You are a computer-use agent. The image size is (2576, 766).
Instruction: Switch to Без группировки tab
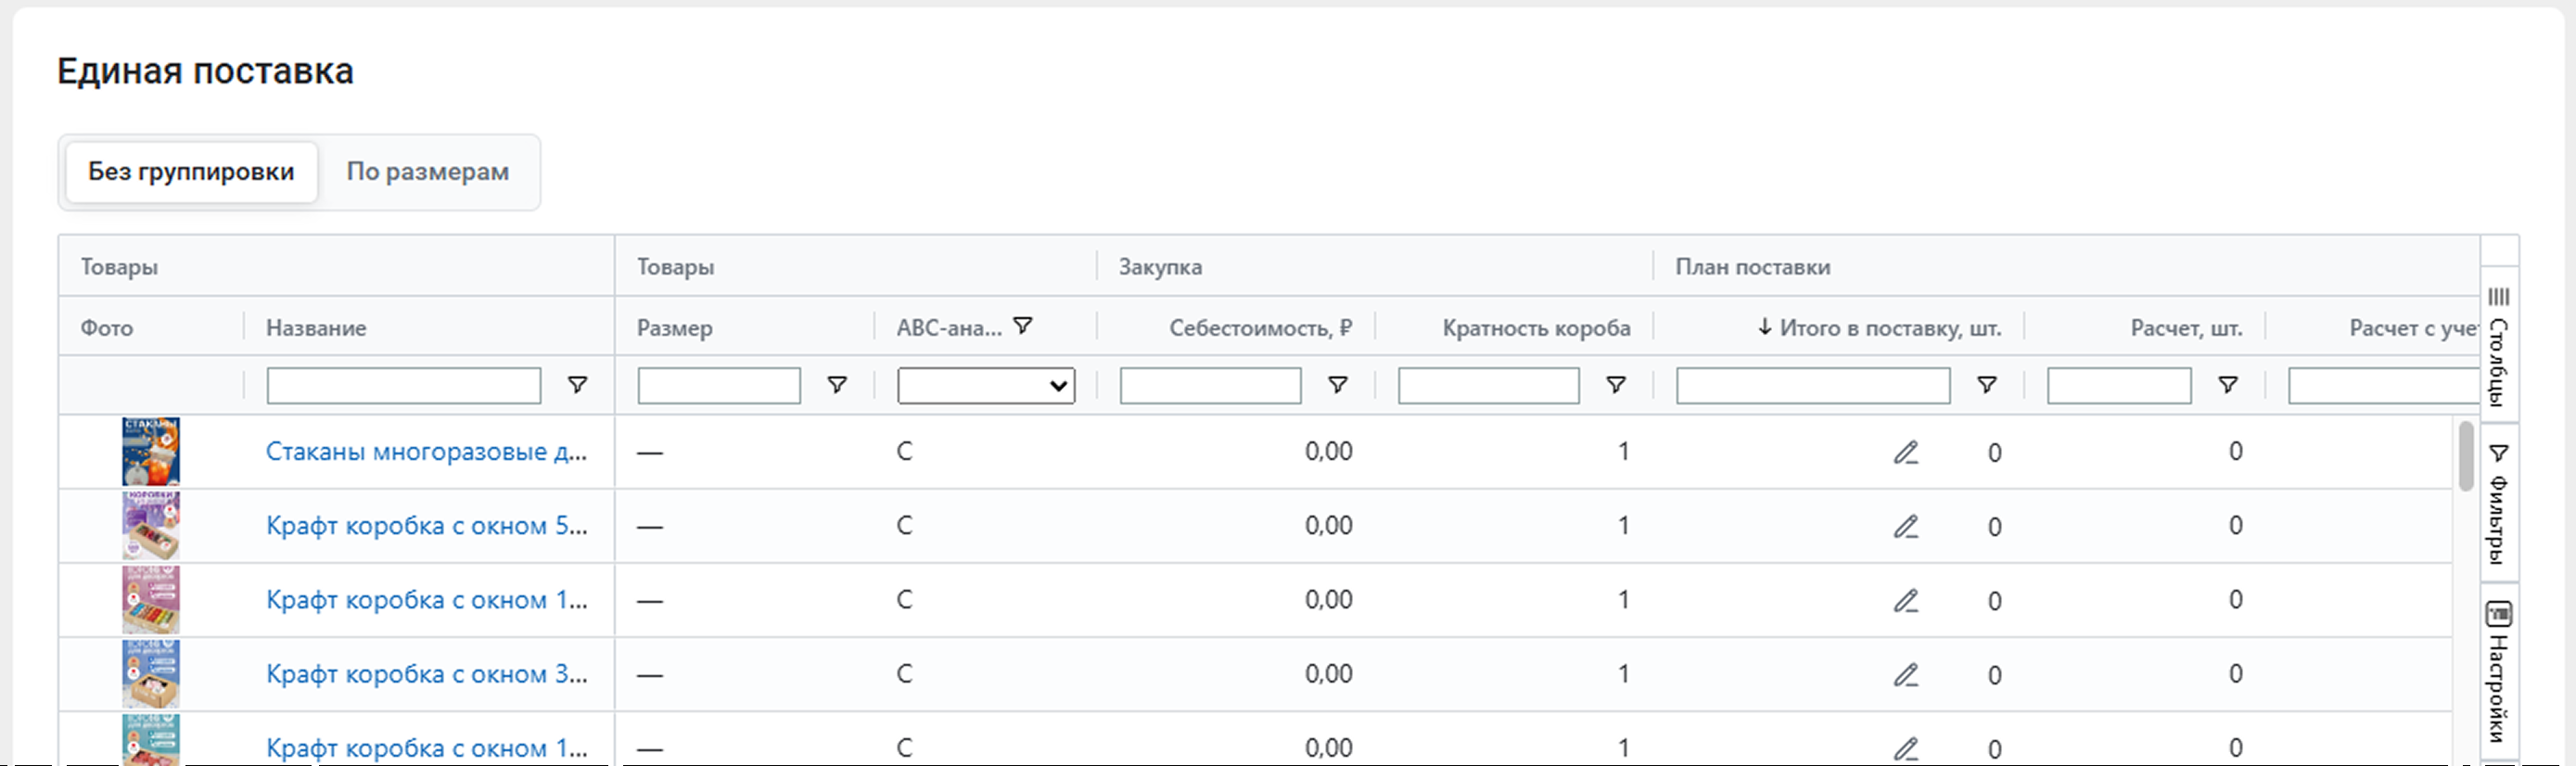point(191,172)
